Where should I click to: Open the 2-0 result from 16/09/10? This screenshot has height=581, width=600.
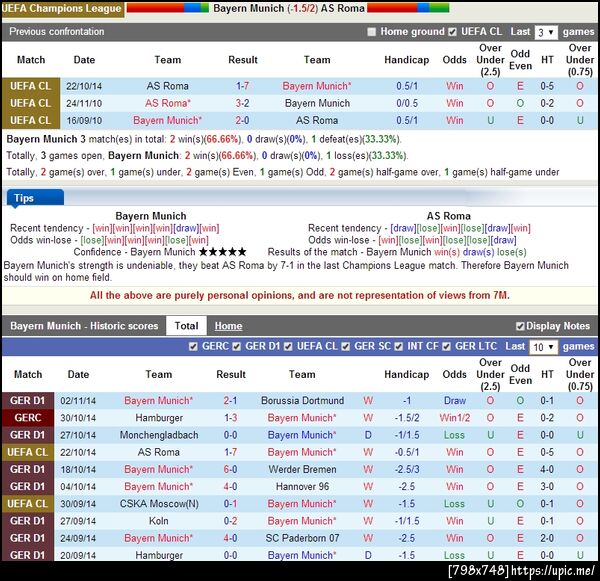pos(243,121)
